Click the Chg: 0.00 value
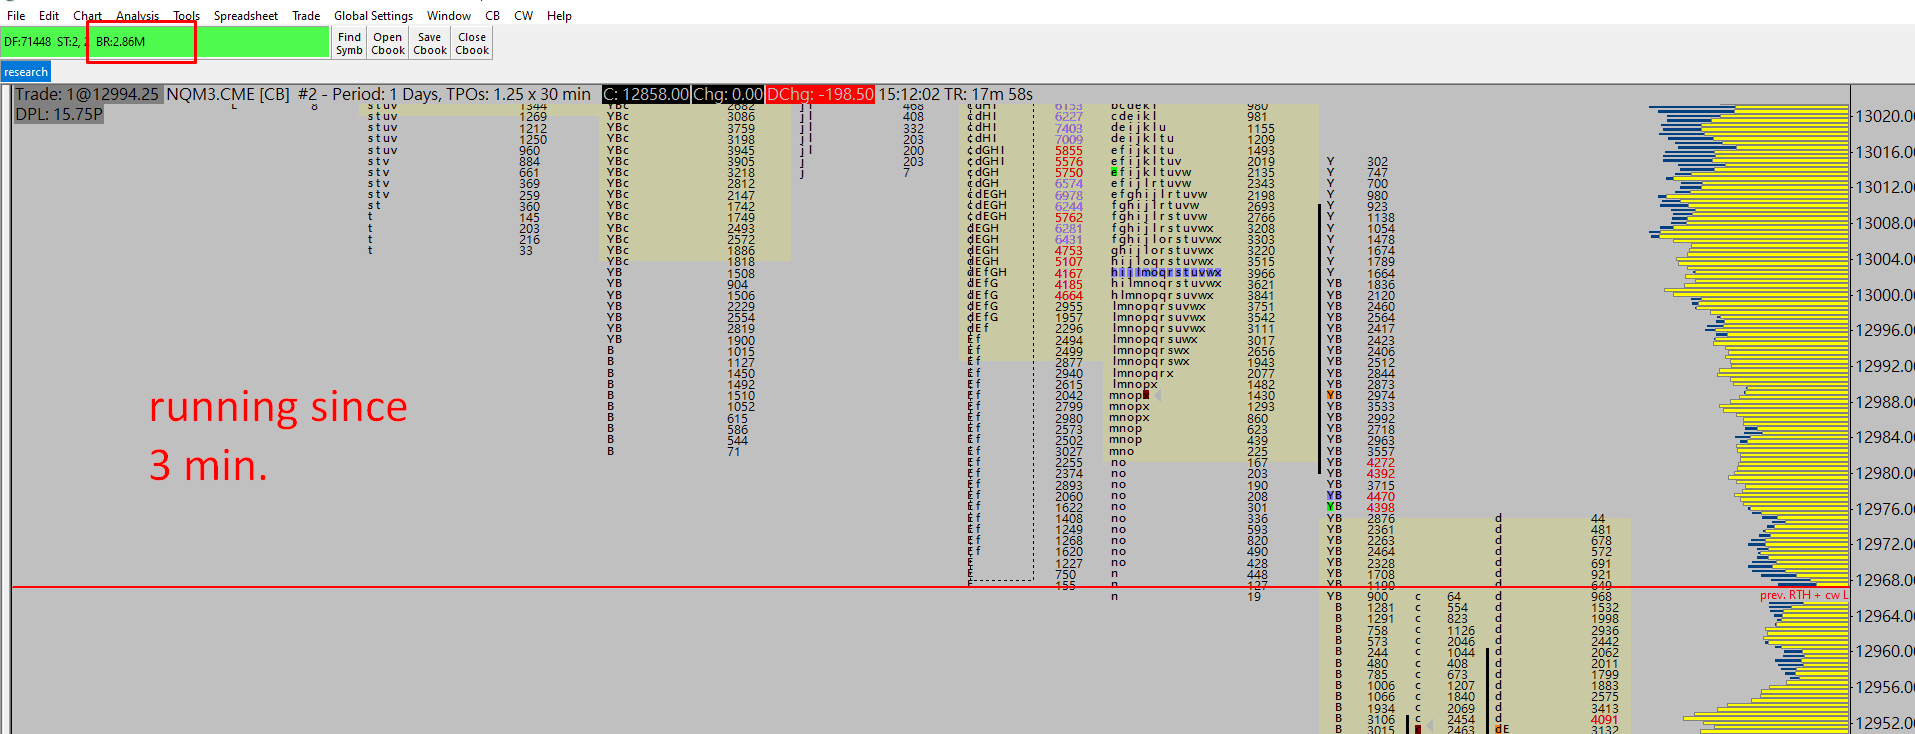This screenshot has width=1915, height=734. click(728, 94)
